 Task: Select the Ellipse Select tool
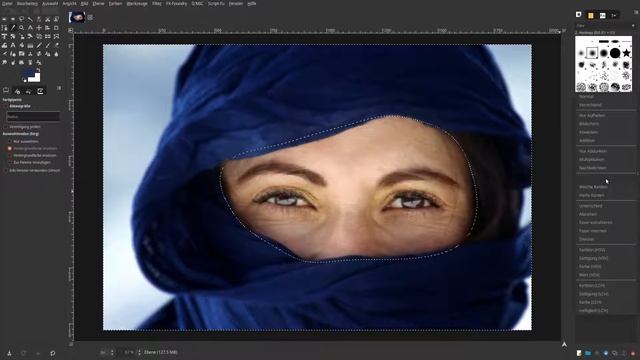point(13,19)
